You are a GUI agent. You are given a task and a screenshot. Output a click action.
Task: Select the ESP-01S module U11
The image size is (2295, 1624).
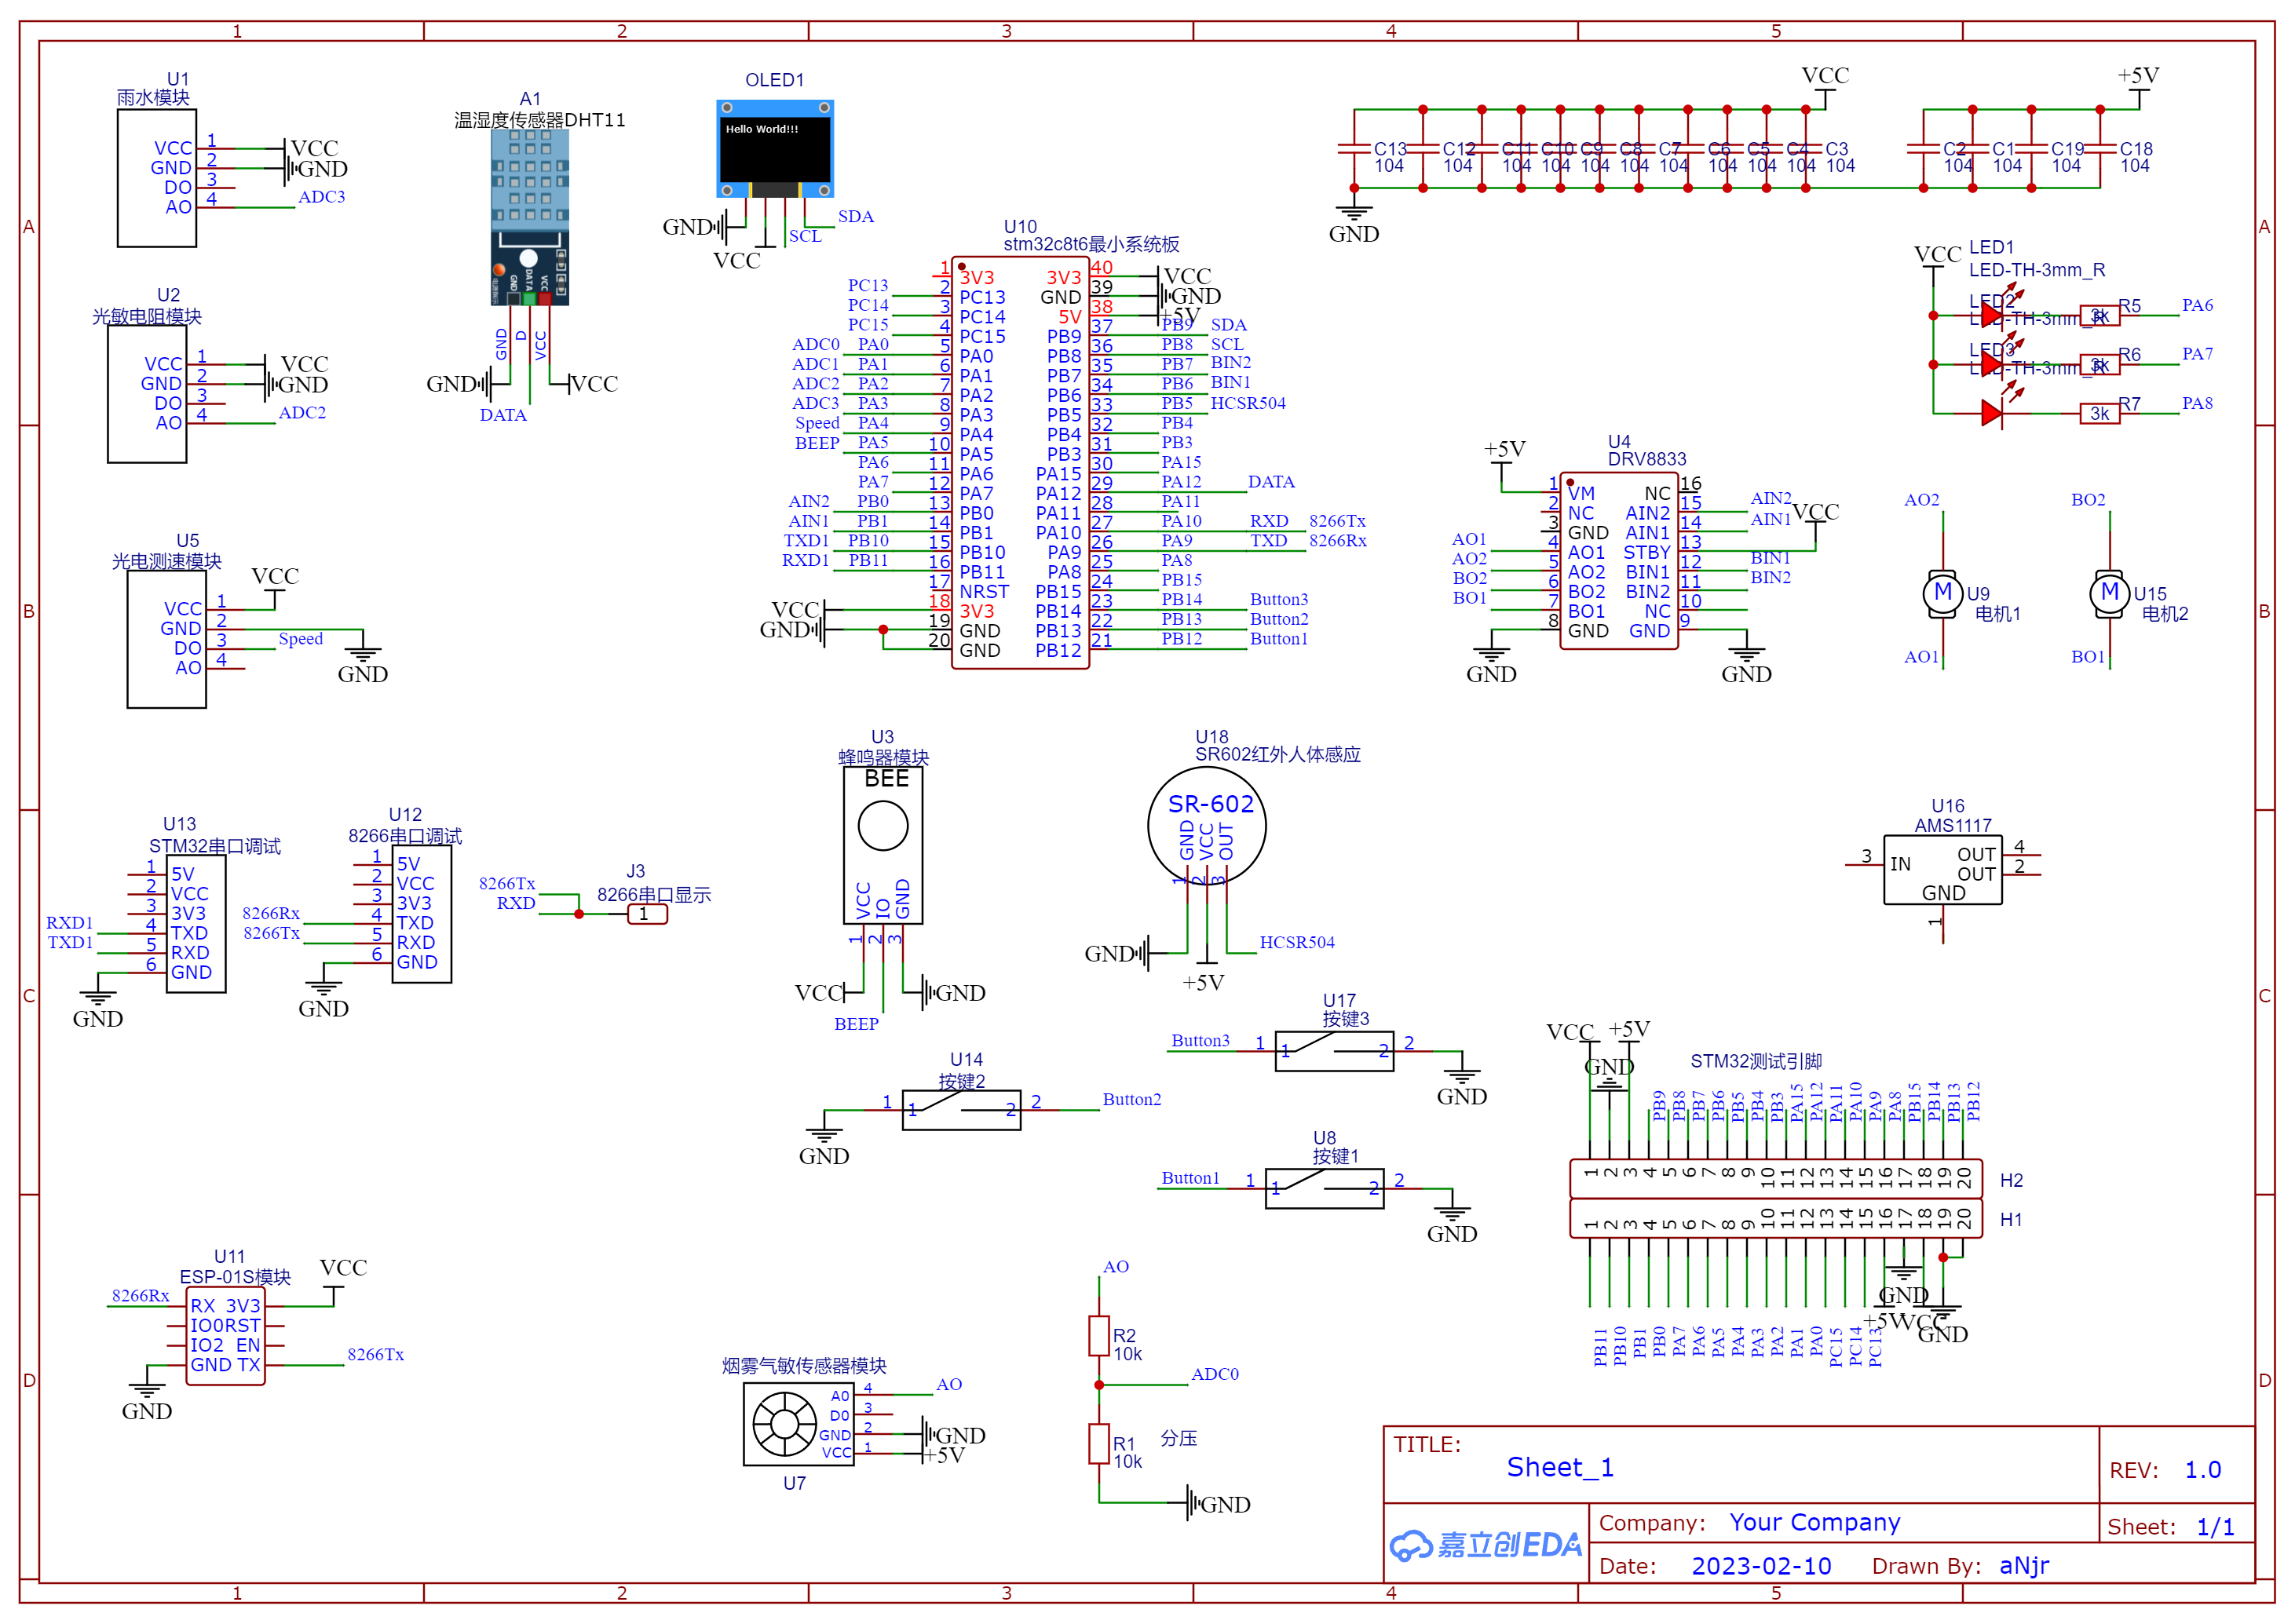coord(225,1335)
